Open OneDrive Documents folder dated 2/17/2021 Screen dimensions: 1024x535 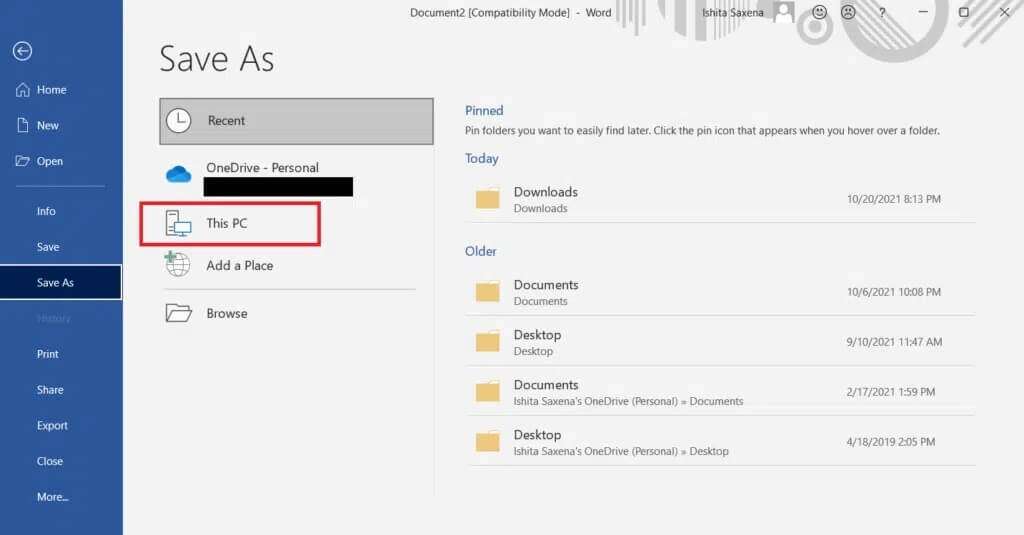(x=720, y=392)
